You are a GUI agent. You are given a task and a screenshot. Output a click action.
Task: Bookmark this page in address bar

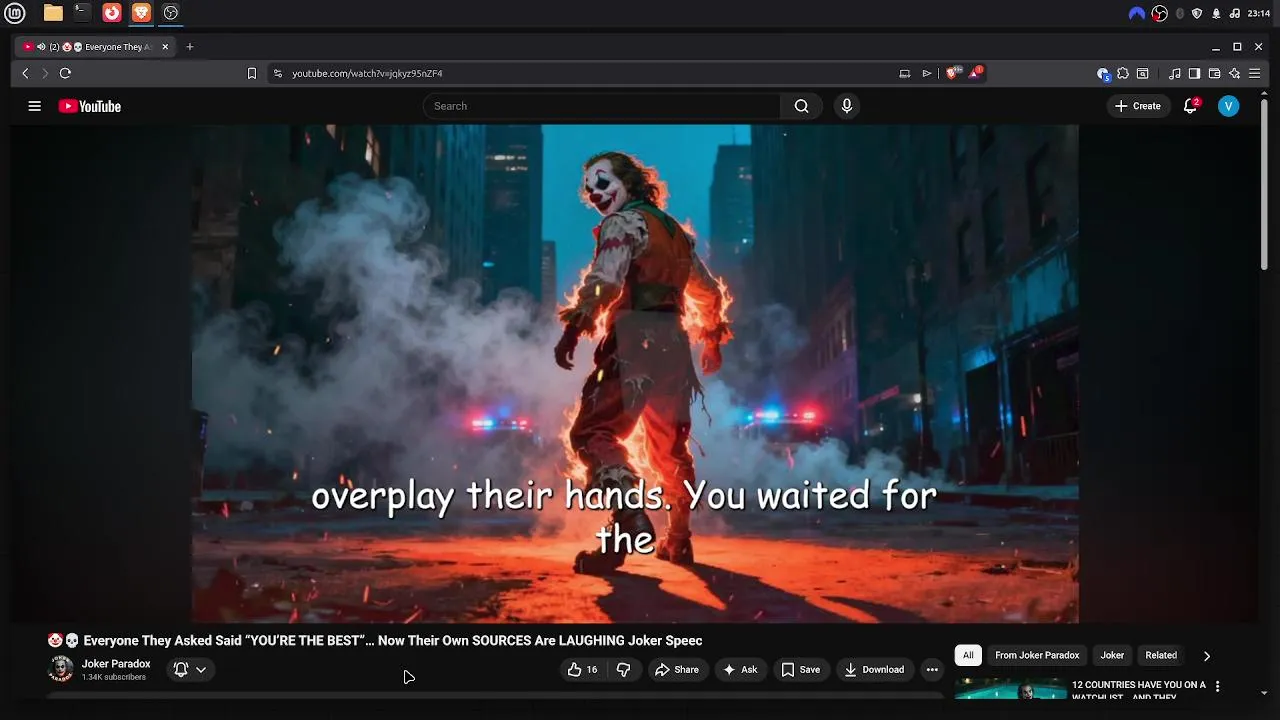click(x=252, y=73)
